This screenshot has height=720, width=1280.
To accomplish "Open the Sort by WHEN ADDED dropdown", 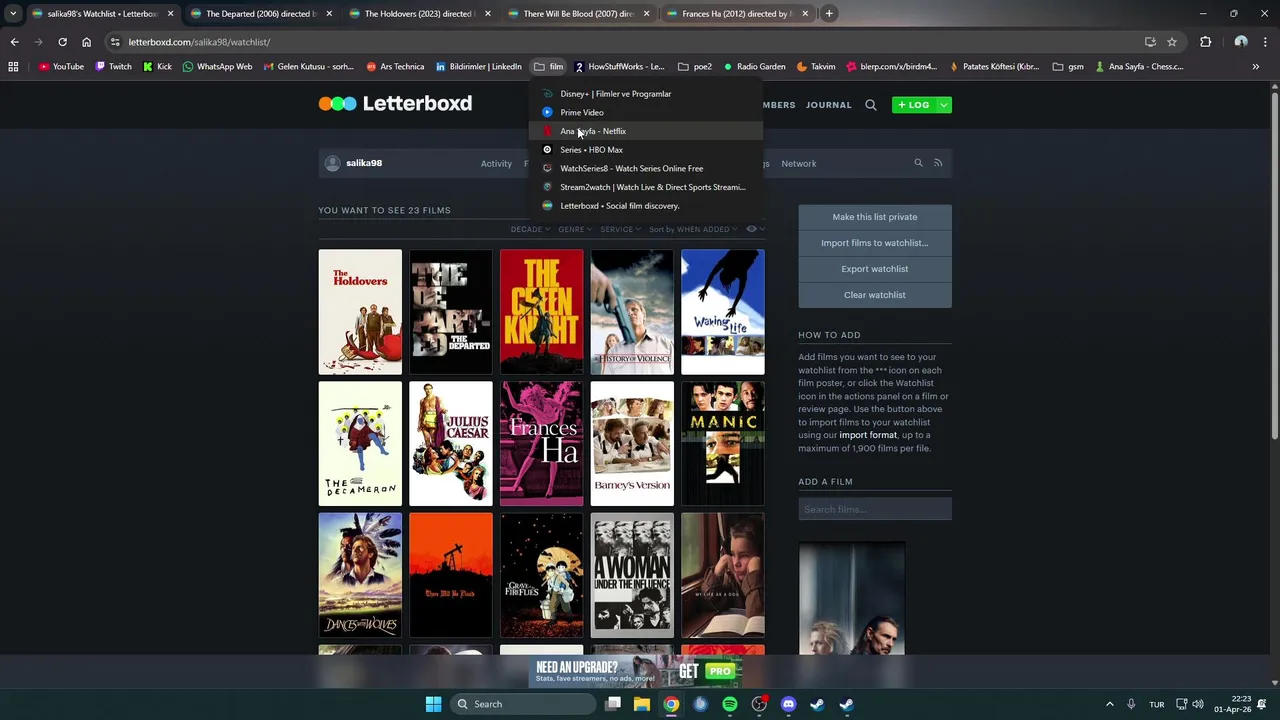I will tap(693, 229).
